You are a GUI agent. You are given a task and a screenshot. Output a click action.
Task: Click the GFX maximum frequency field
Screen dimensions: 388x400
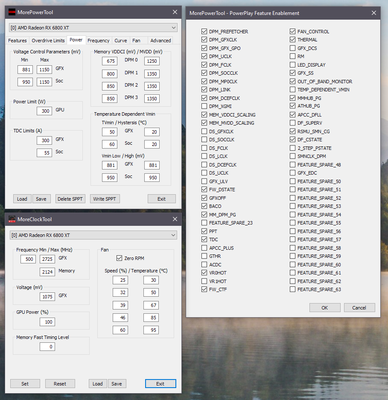pos(47,259)
